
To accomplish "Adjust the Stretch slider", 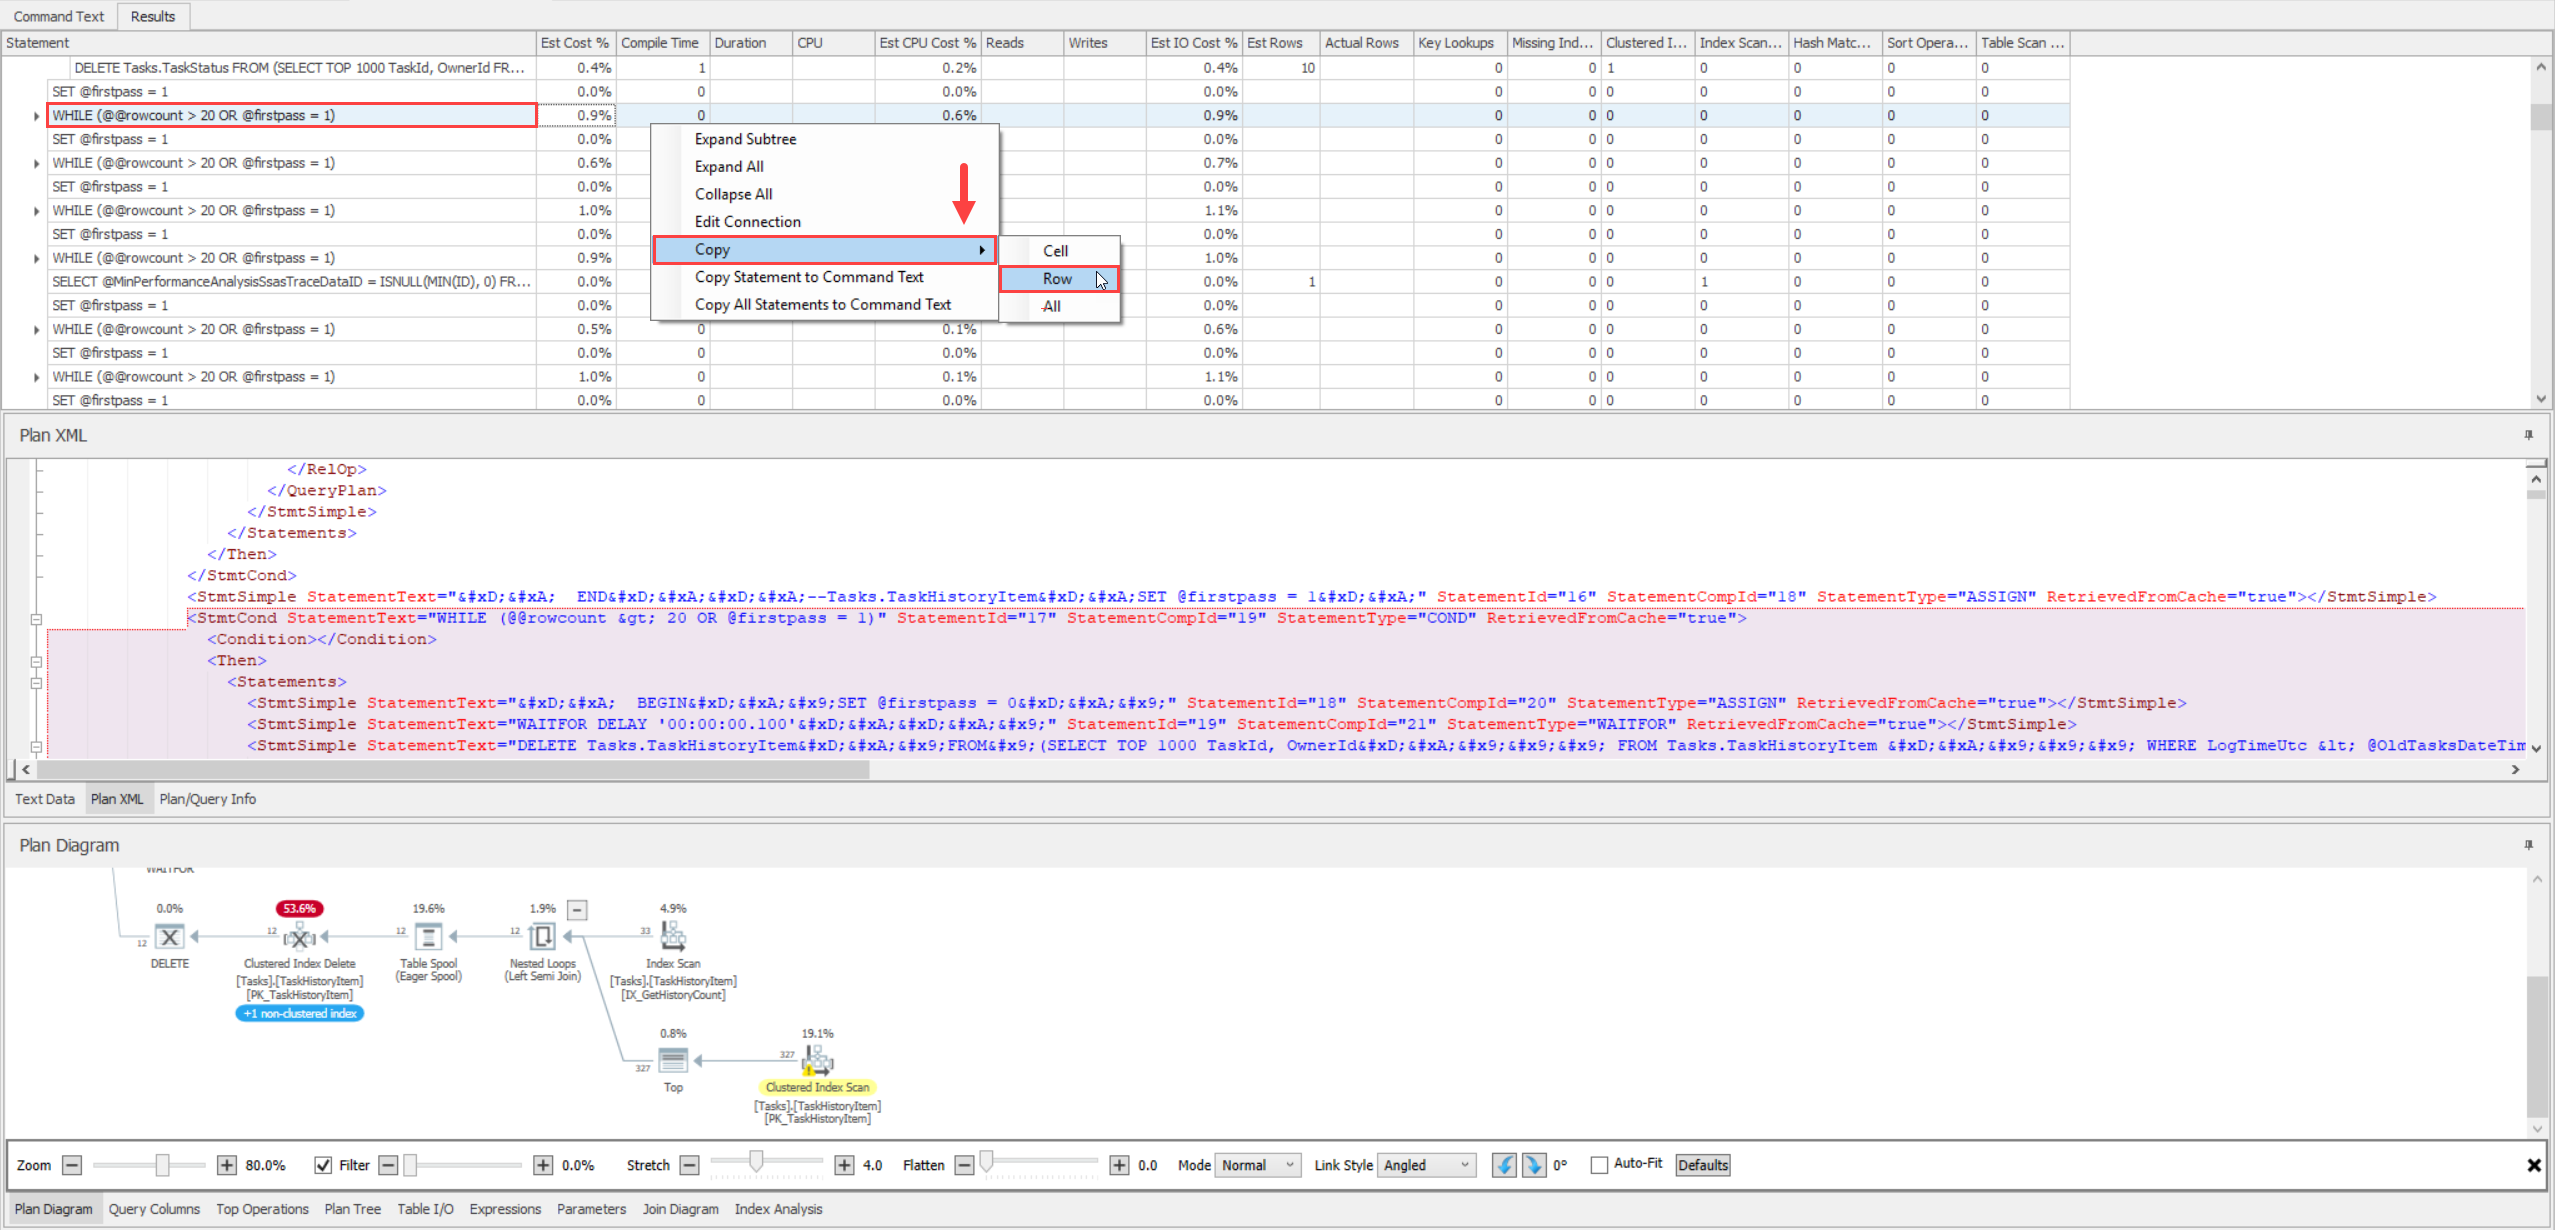I will [x=756, y=1161].
